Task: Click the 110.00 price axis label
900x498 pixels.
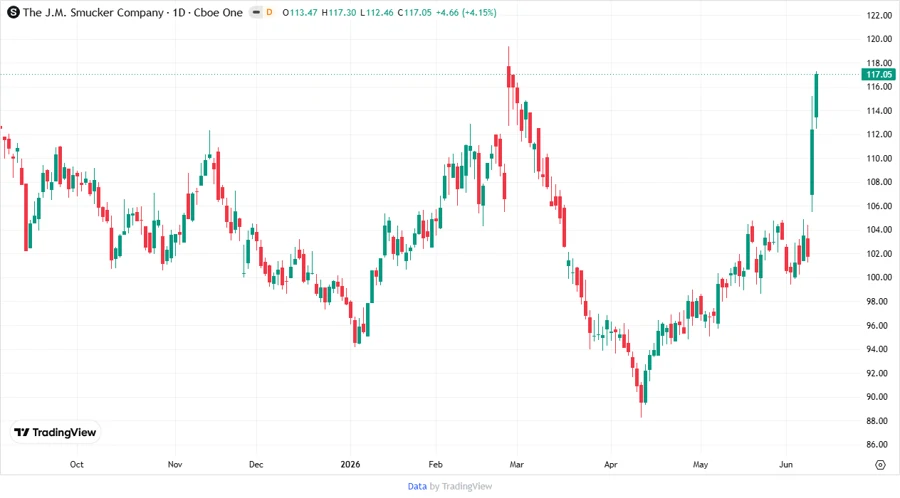Action: [x=879, y=158]
